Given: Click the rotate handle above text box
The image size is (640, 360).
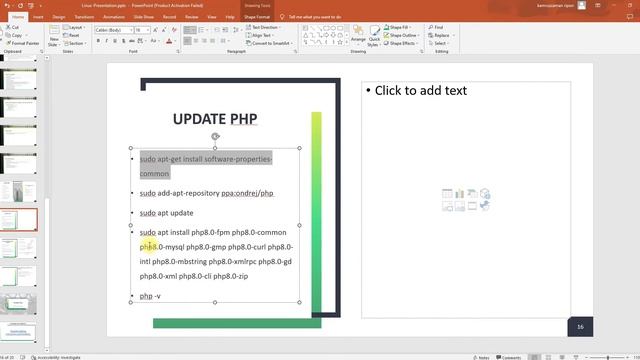Looking at the screenshot, I should [215, 136].
